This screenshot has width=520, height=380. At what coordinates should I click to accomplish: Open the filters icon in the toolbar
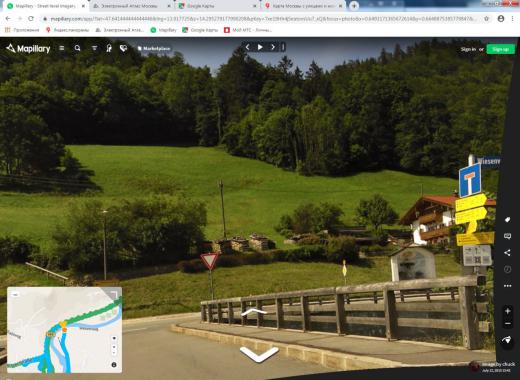pyautogui.click(x=95, y=48)
